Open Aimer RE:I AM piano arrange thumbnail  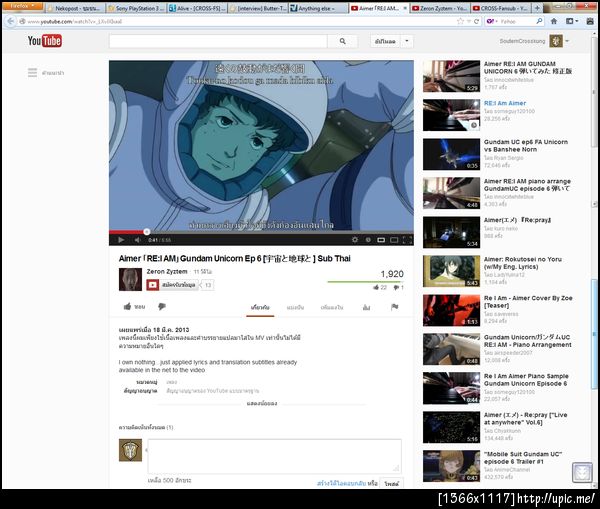451,193
